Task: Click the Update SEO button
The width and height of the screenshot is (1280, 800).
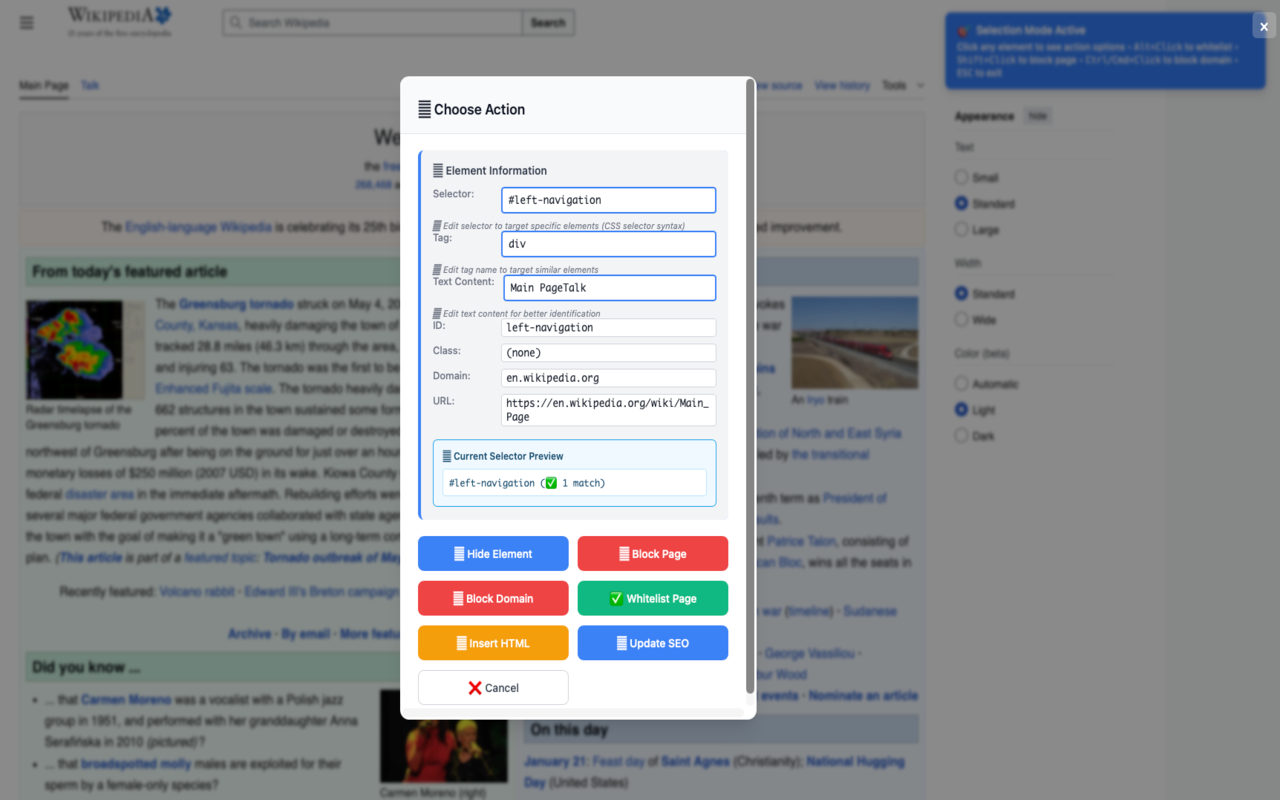Action: pyautogui.click(x=653, y=643)
